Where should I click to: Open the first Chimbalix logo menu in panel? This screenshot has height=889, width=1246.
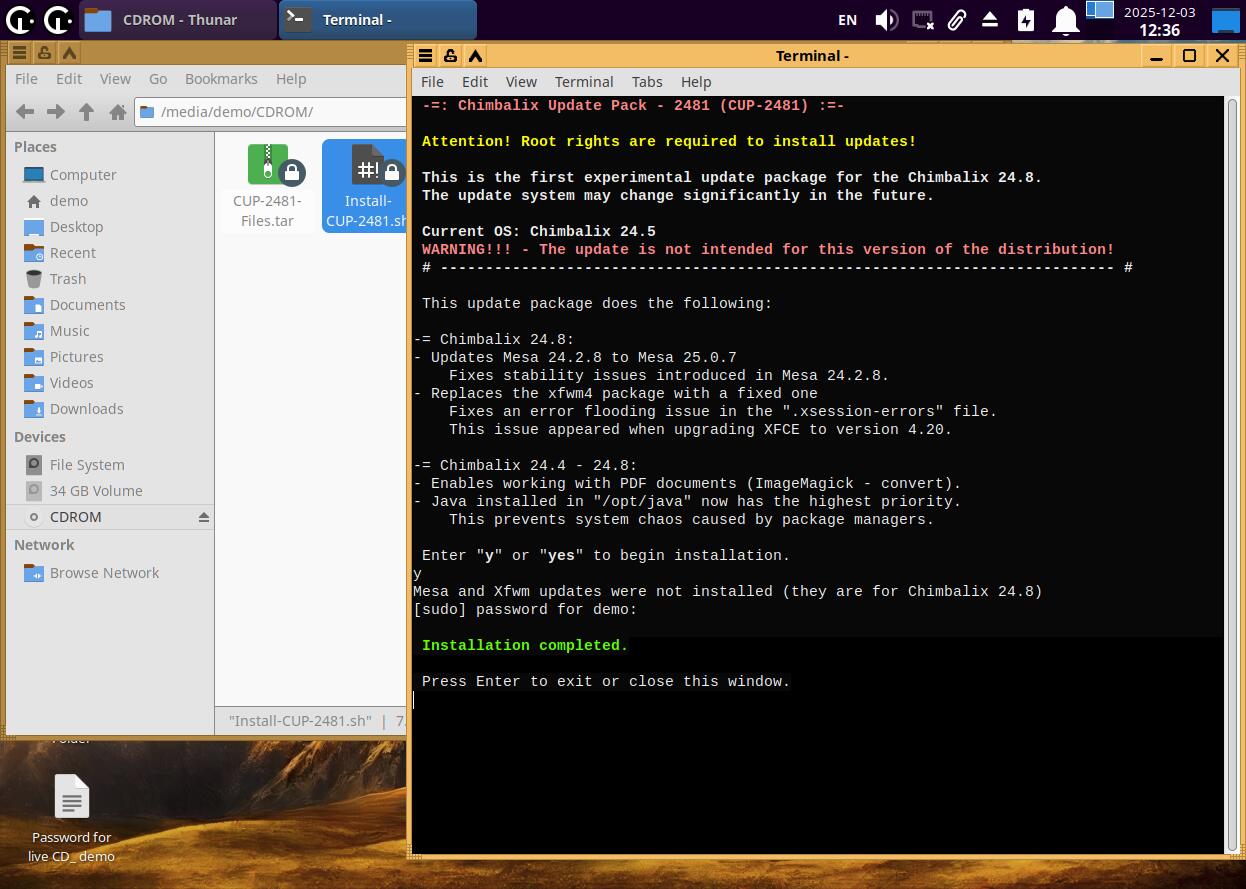tap(20, 19)
